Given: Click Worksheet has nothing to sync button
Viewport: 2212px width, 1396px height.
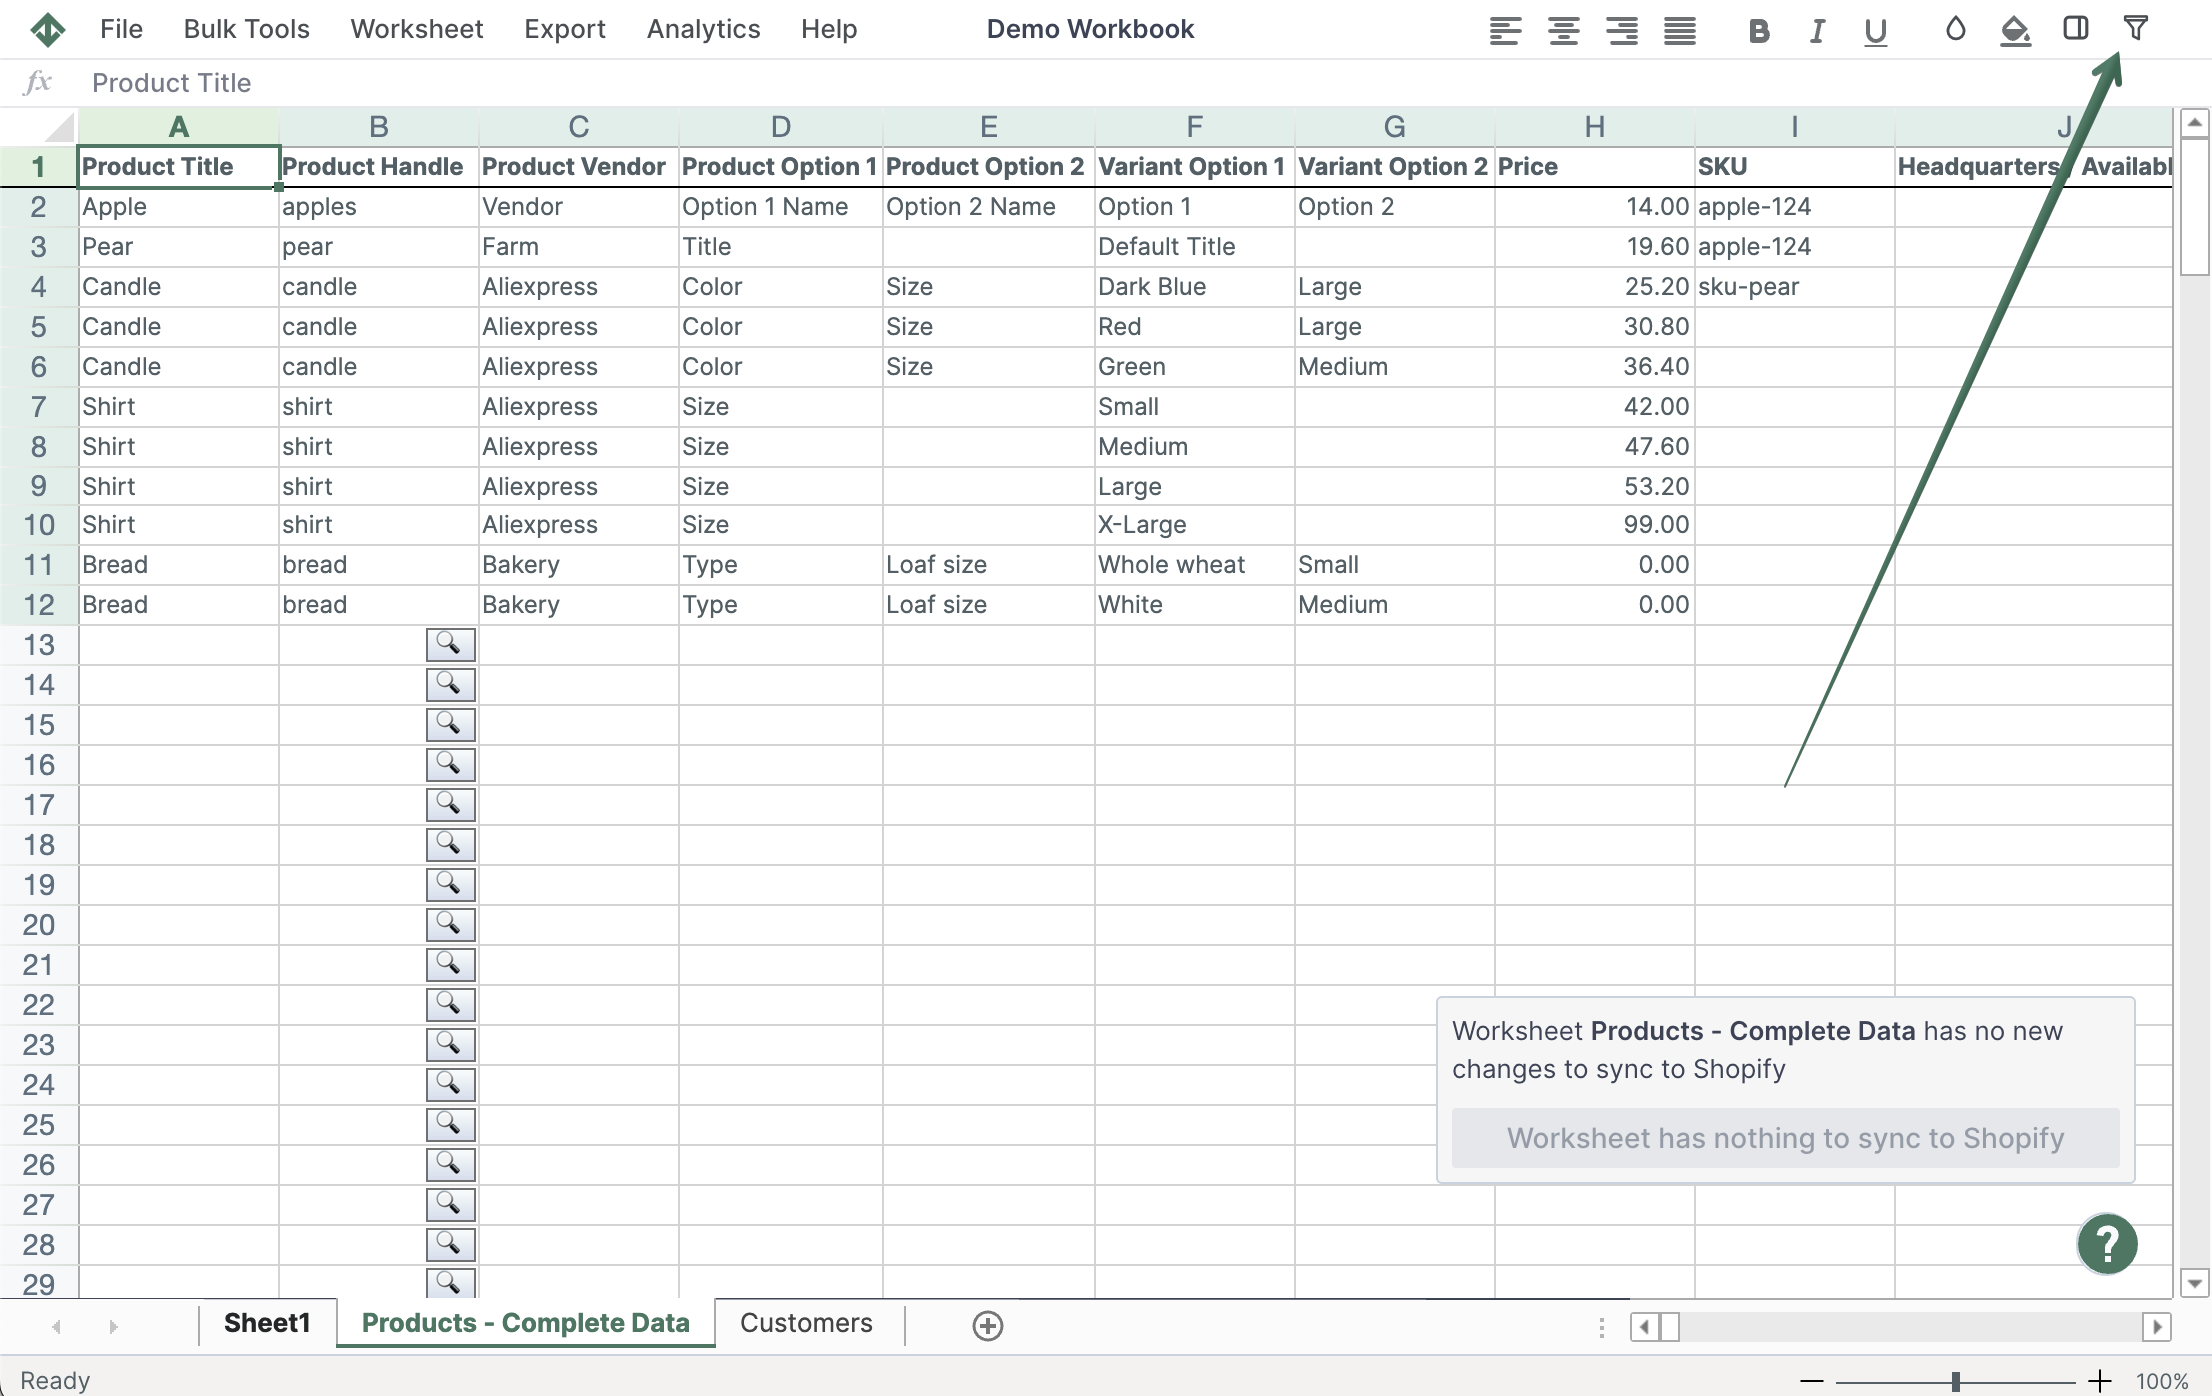Looking at the screenshot, I should 1785,1138.
